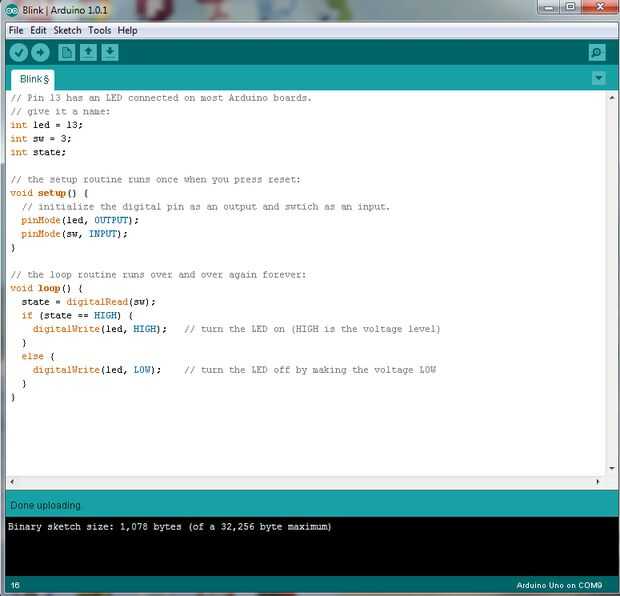Click comment 'turn the LED off by making'
The width and height of the screenshot is (620, 596).
pyautogui.click(x=310, y=370)
